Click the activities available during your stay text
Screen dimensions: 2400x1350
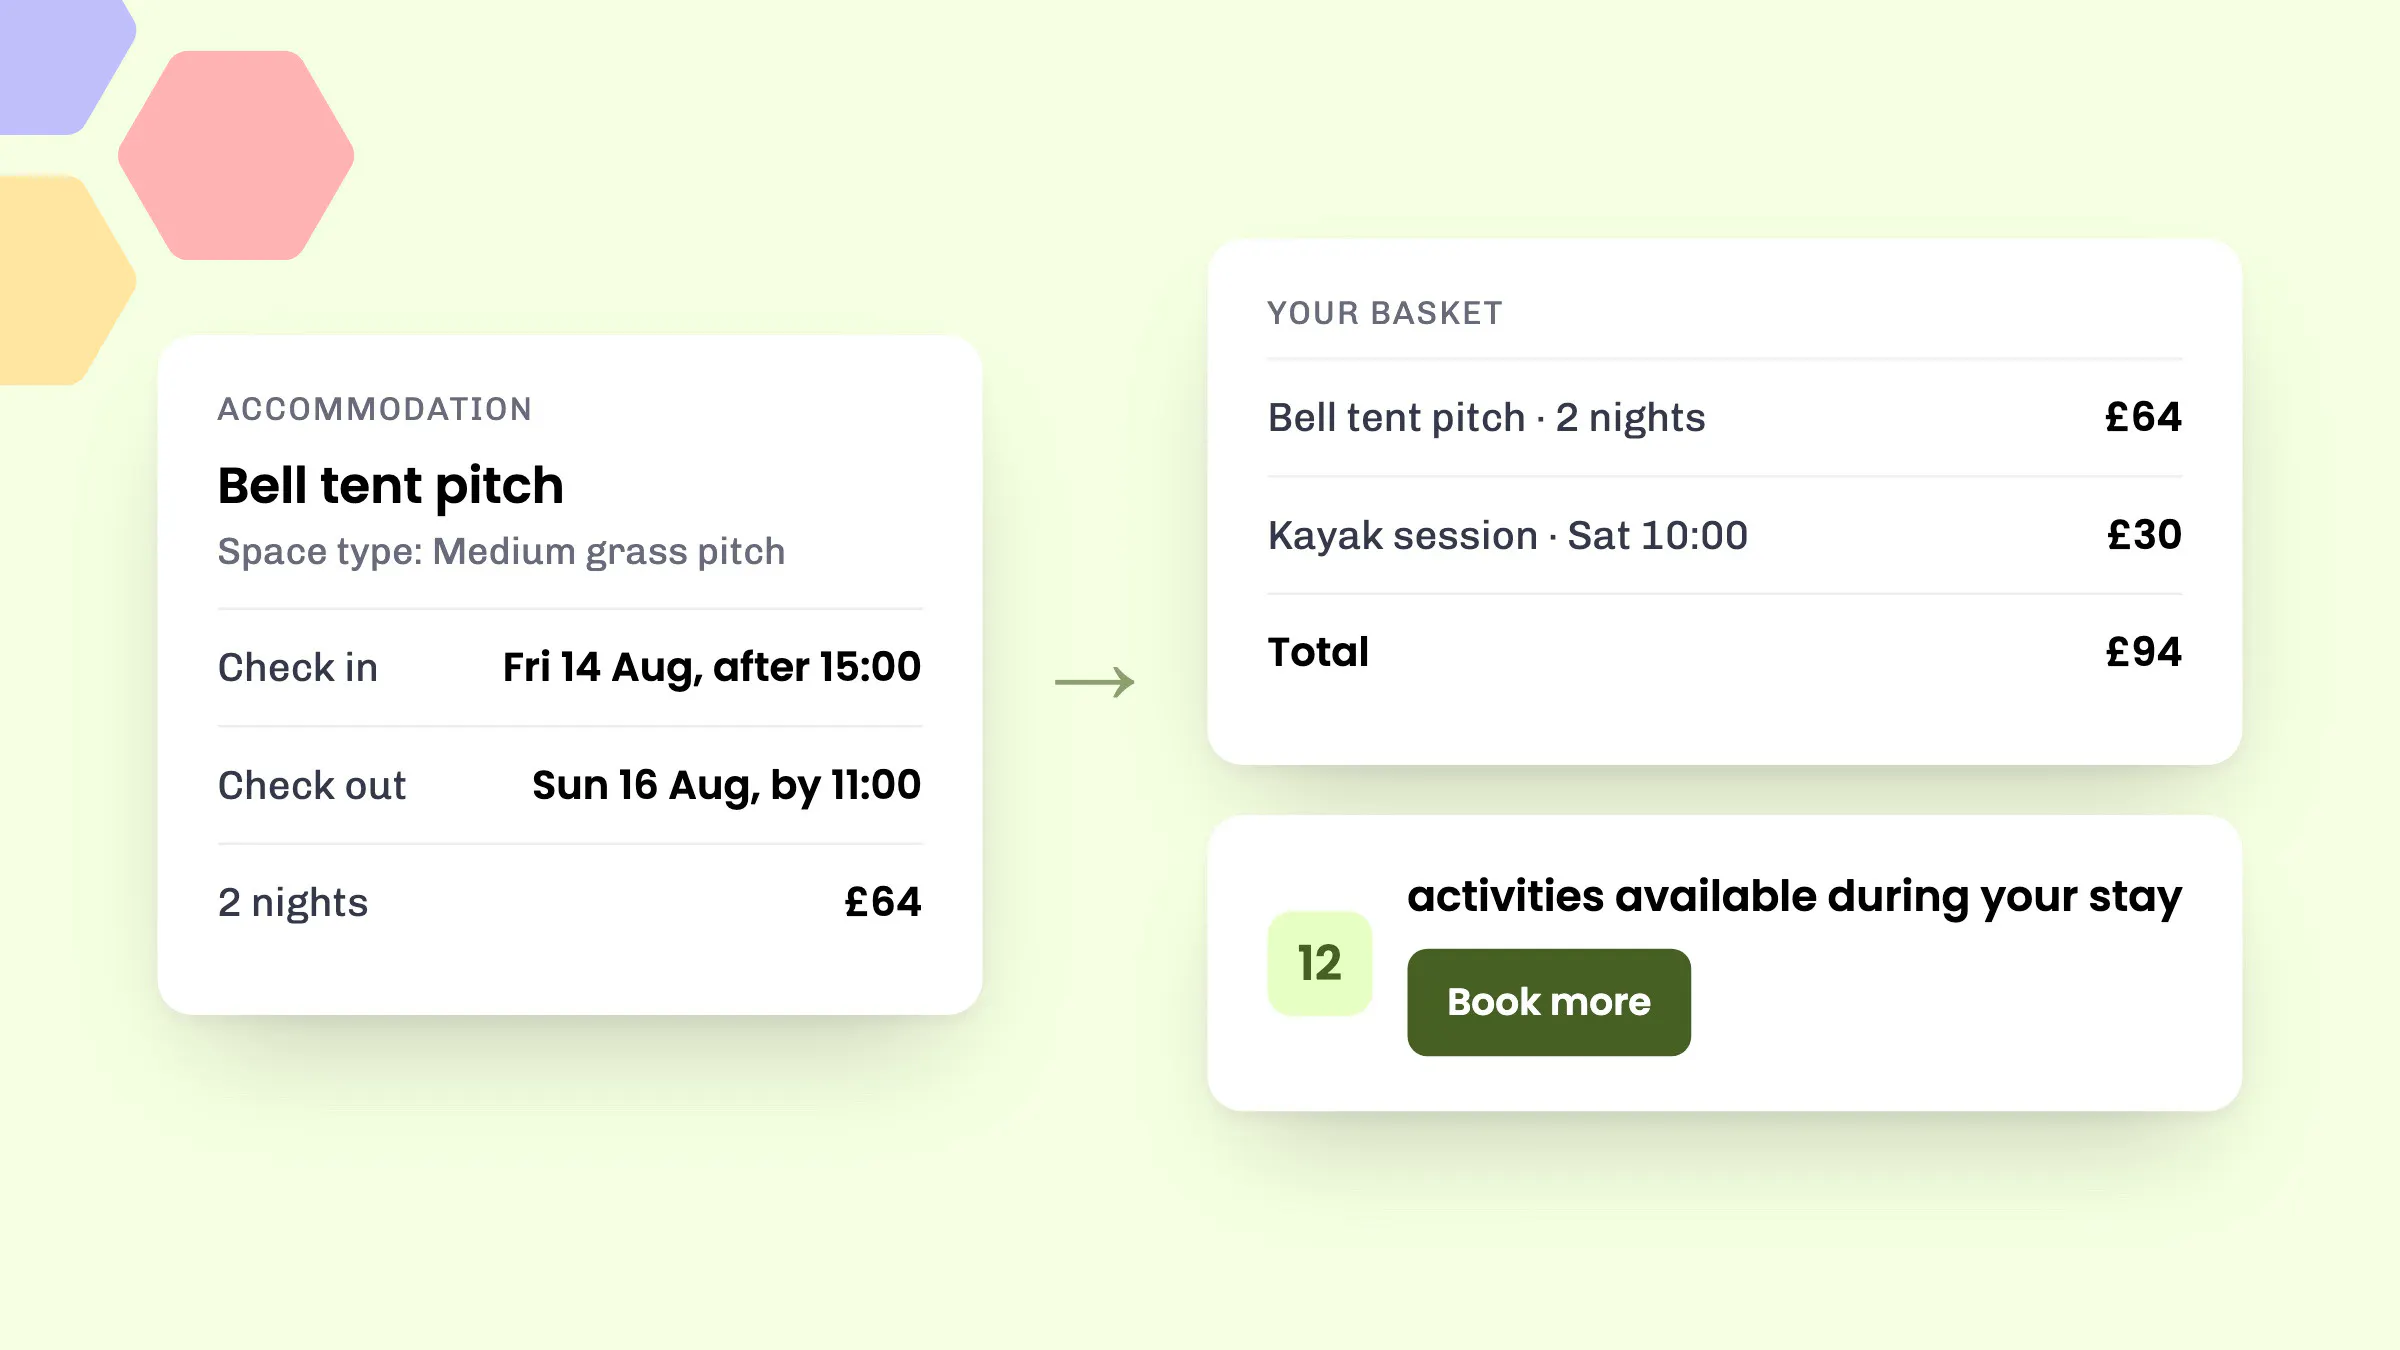click(1794, 897)
